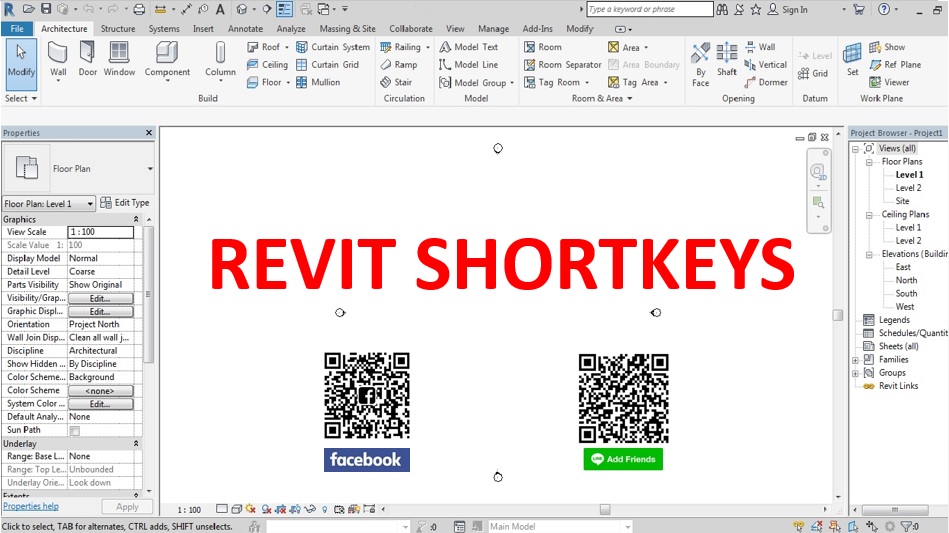The width and height of the screenshot is (949, 533).
Task: Toggle the Sun Path checkbox
Action: pyautogui.click(x=74, y=431)
